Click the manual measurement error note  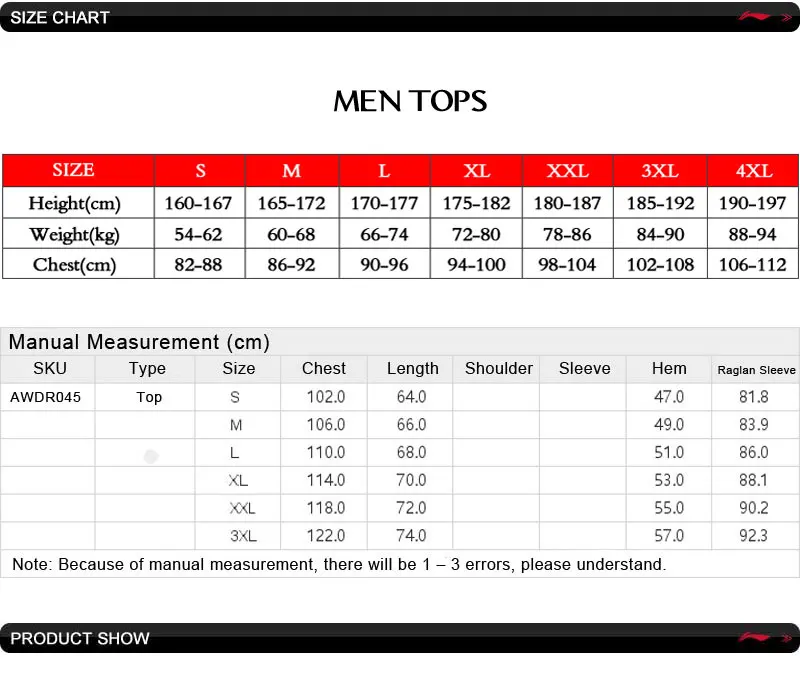pyautogui.click(x=339, y=564)
